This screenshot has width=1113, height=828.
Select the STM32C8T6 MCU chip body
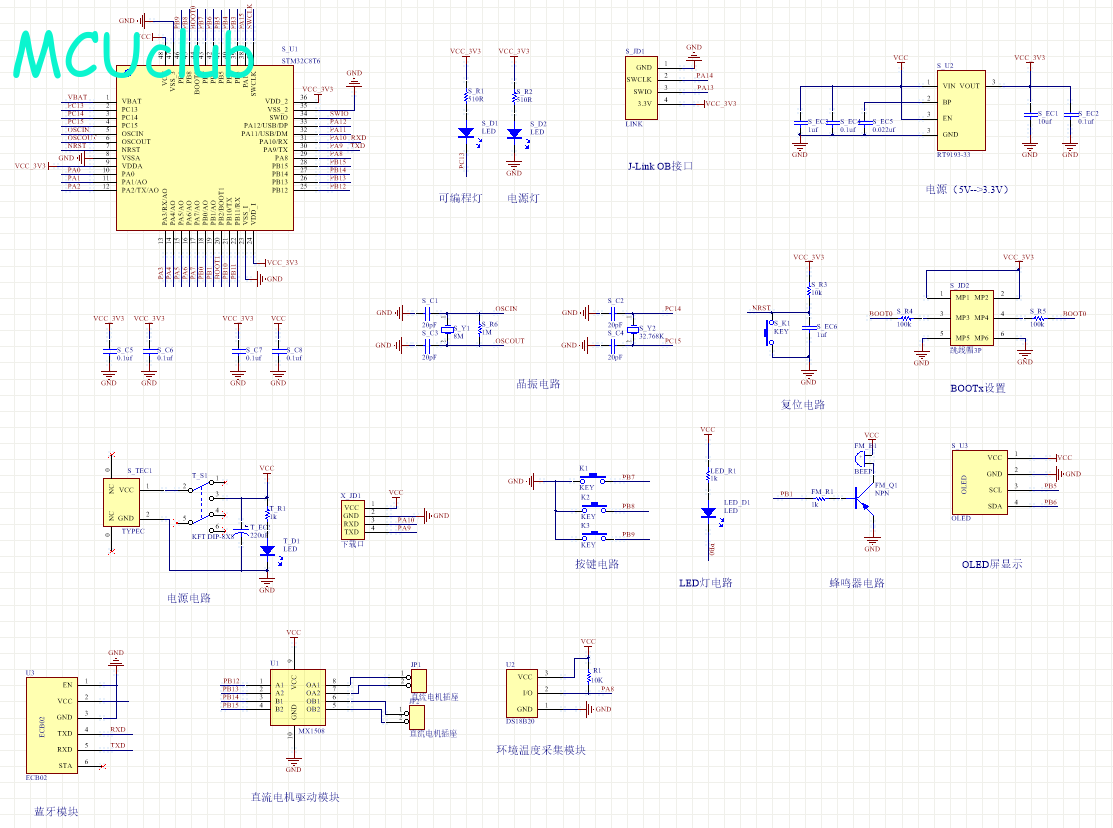pos(204,148)
